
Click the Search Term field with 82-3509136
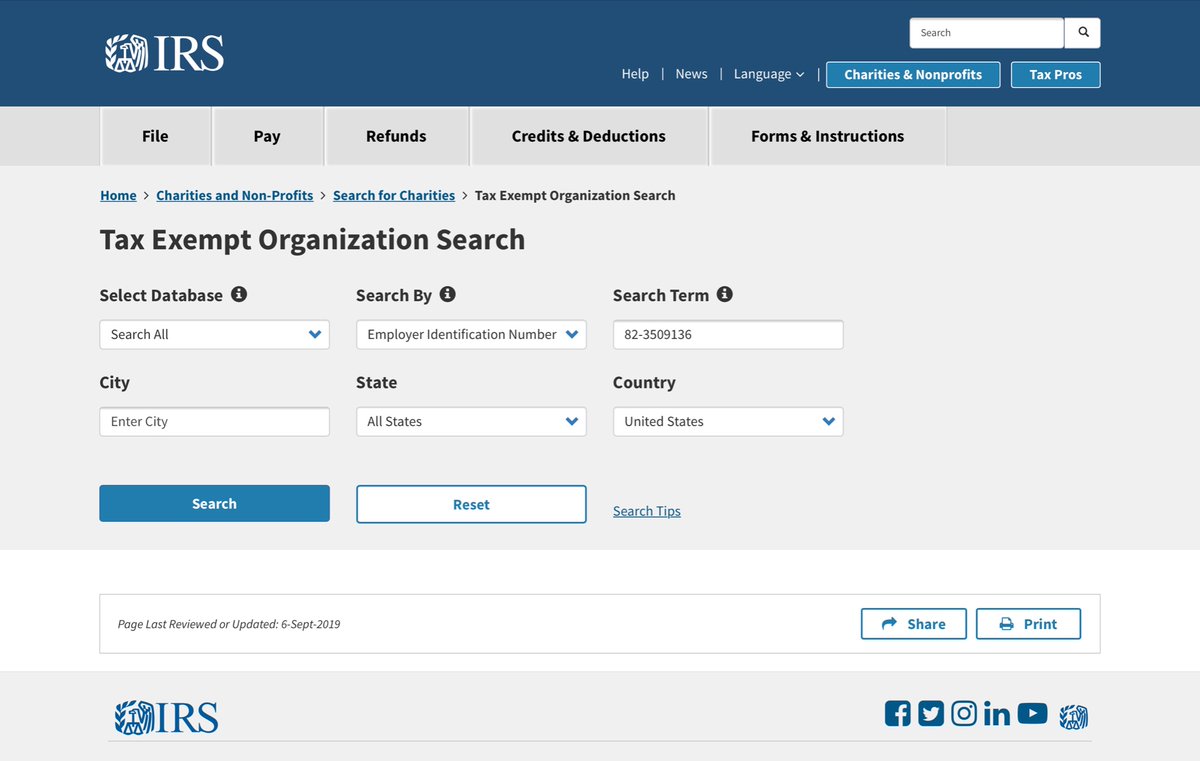point(728,334)
